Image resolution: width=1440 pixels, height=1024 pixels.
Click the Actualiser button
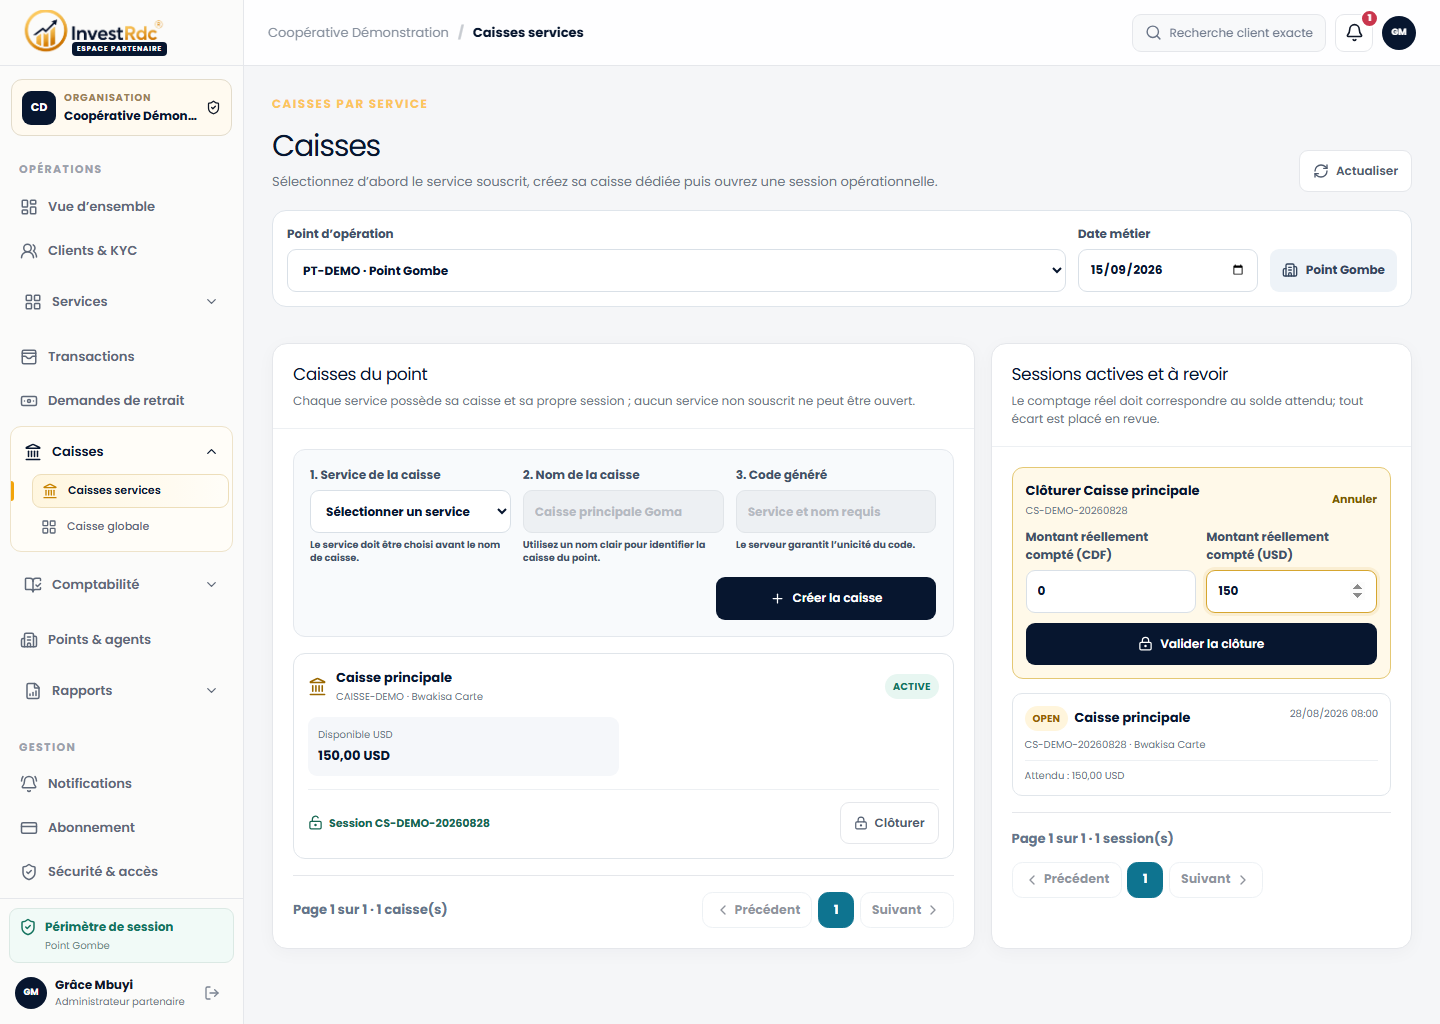click(1355, 171)
